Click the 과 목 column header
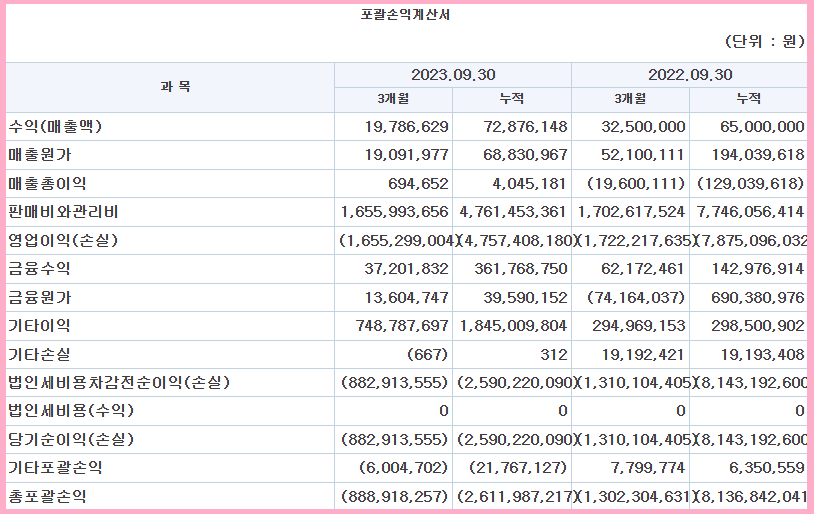The width and height of the screenshot is (814, 514). [x=175, y=86]
